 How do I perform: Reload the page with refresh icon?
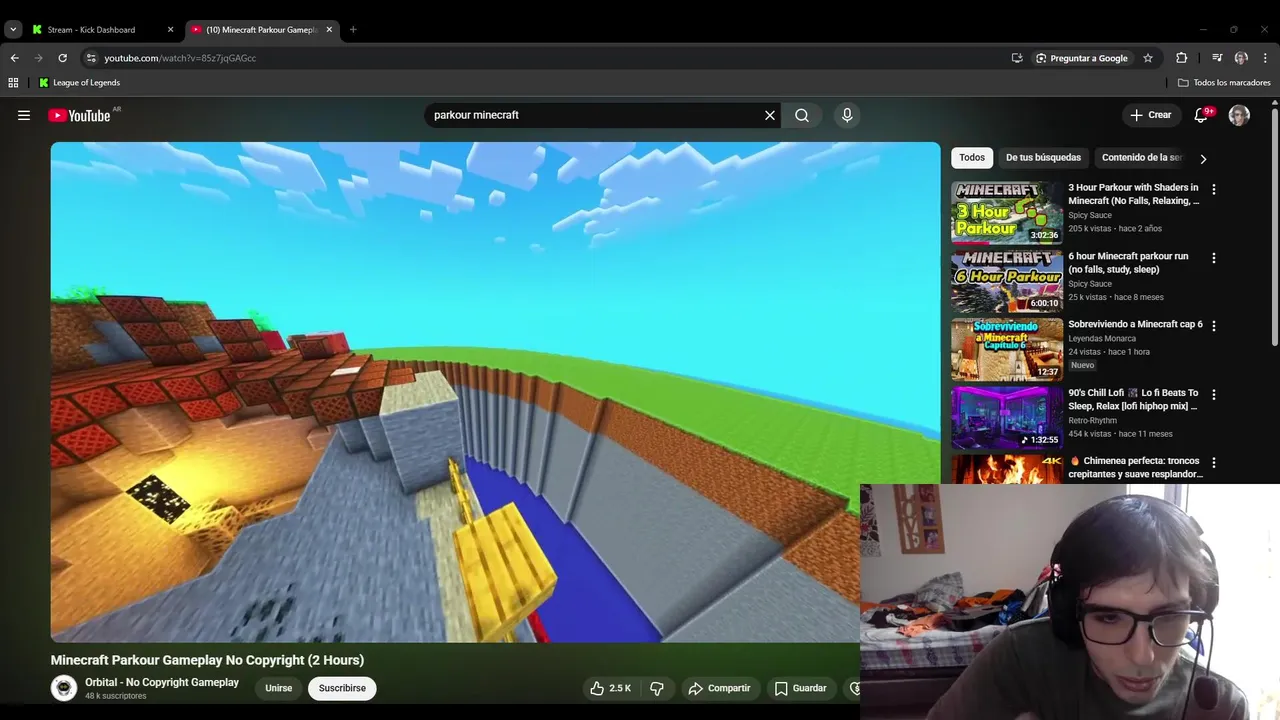(62, 58)
